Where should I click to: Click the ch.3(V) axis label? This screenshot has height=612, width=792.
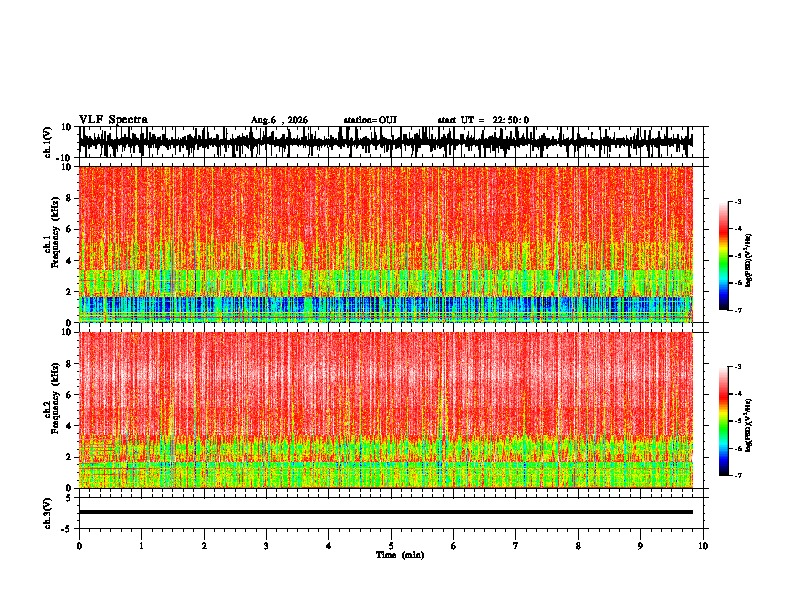click(x=48, y=513)
